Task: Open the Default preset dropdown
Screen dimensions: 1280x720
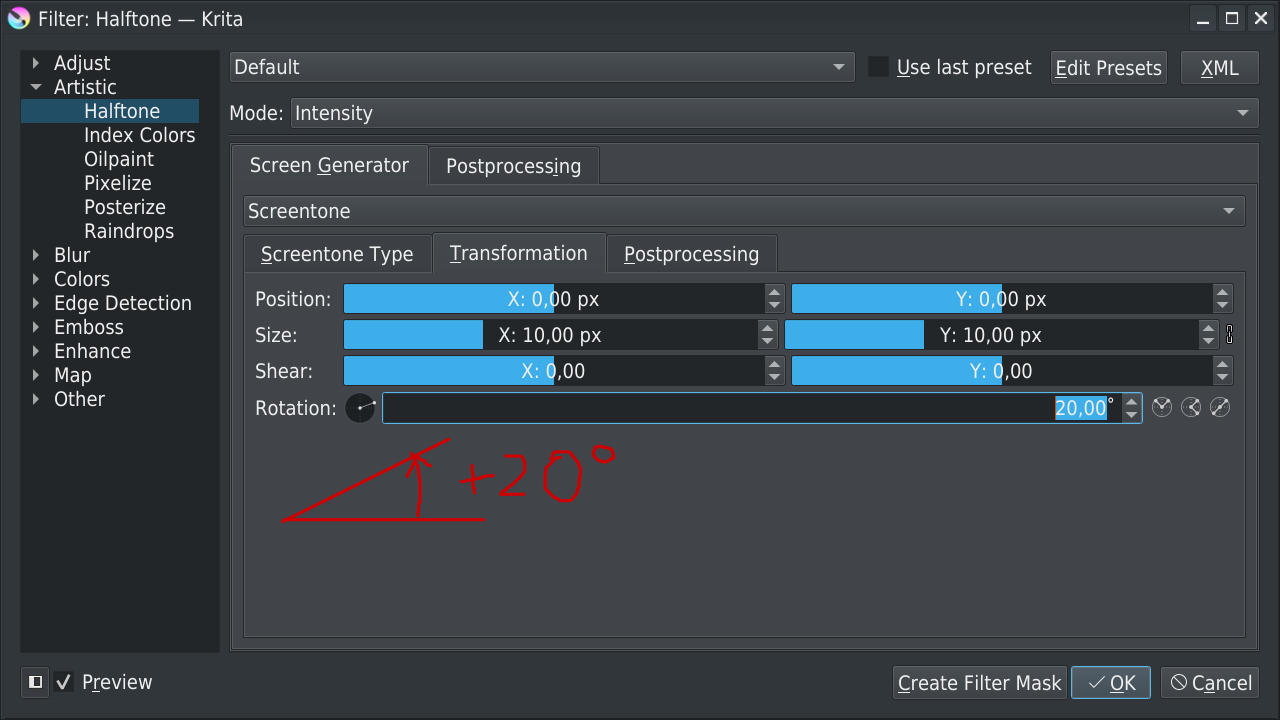Action: point(542,67)
